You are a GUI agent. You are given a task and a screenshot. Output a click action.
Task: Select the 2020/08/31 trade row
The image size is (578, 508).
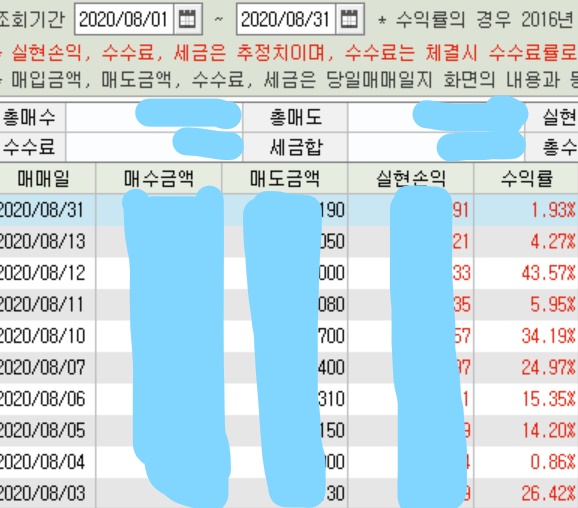[289, 210]
